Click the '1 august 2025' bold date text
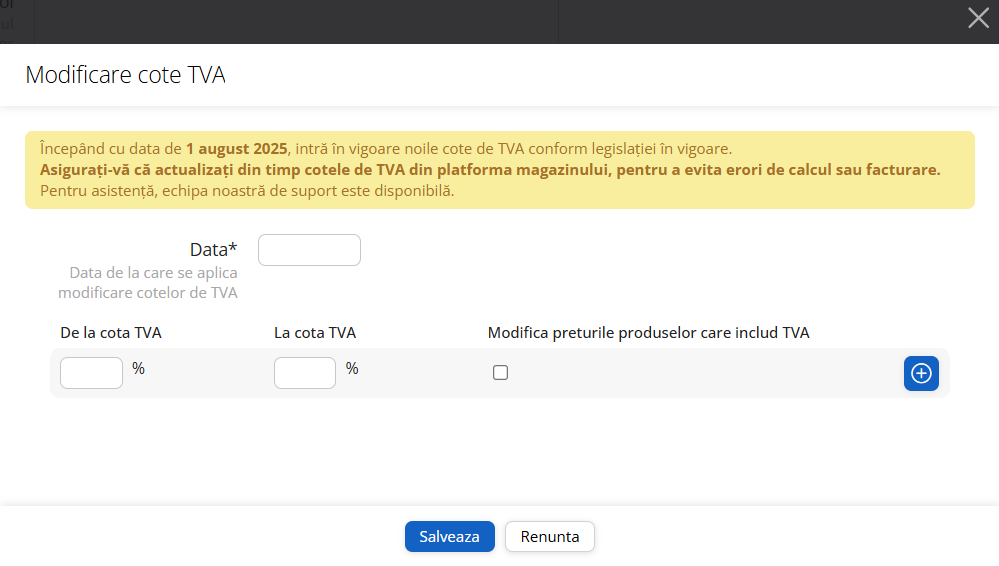Image resolution: width=999 pixels, height=566 pixels. (x=236, y=149)
